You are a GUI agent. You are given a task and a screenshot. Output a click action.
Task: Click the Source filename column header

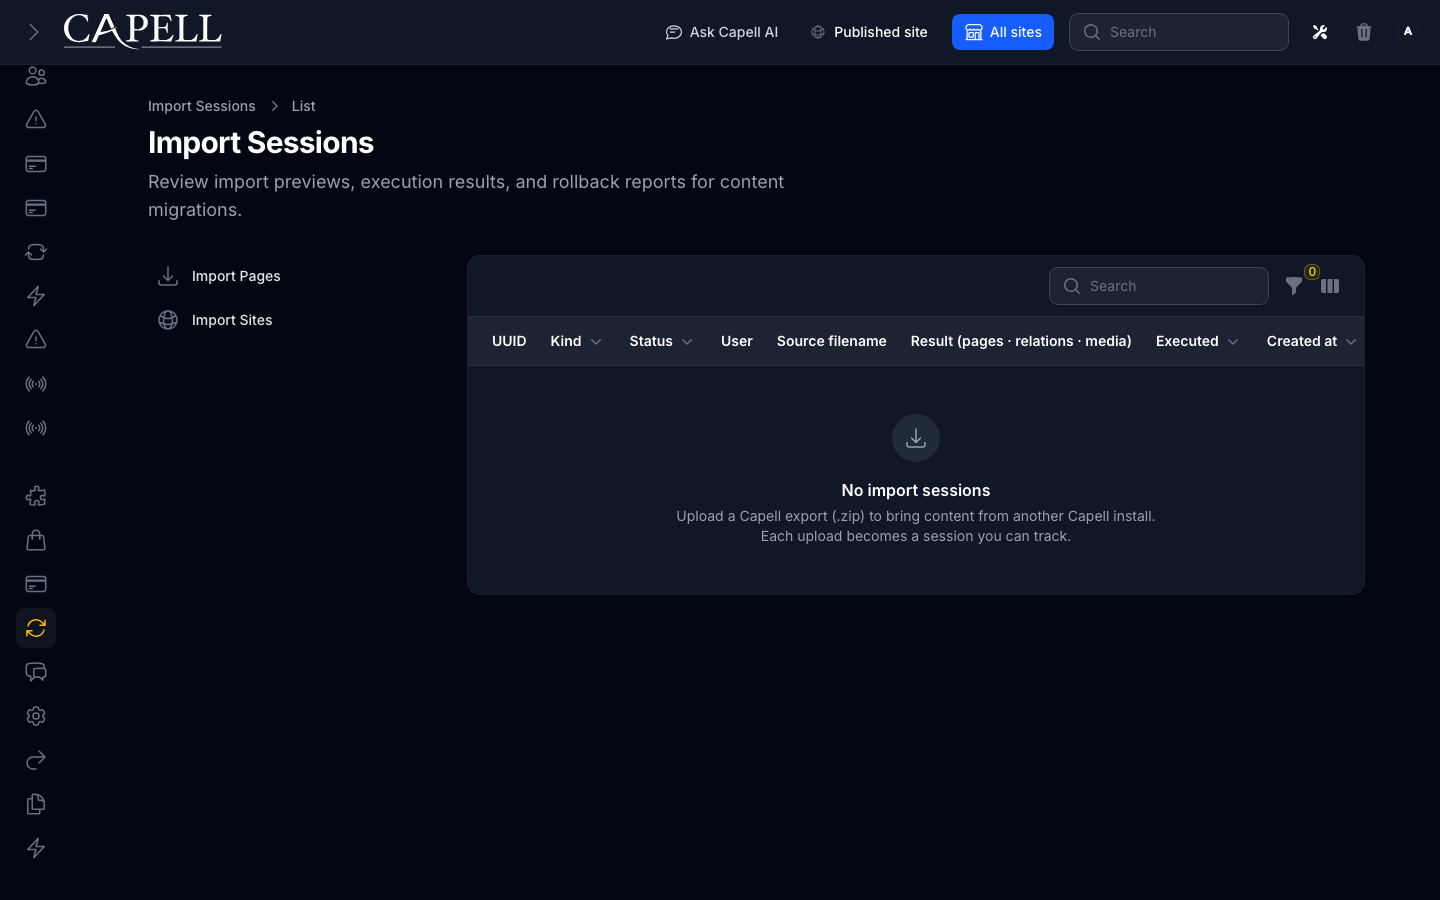pyautogui.click(x=832, y=341)
